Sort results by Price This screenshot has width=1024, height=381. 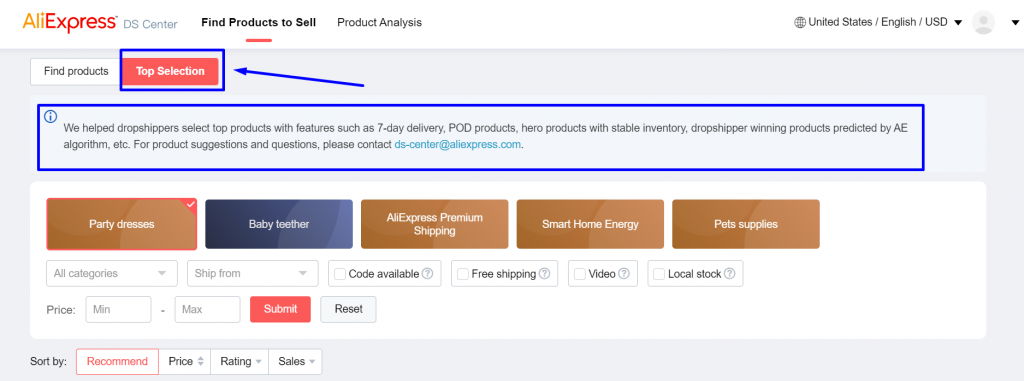(185, 361)
